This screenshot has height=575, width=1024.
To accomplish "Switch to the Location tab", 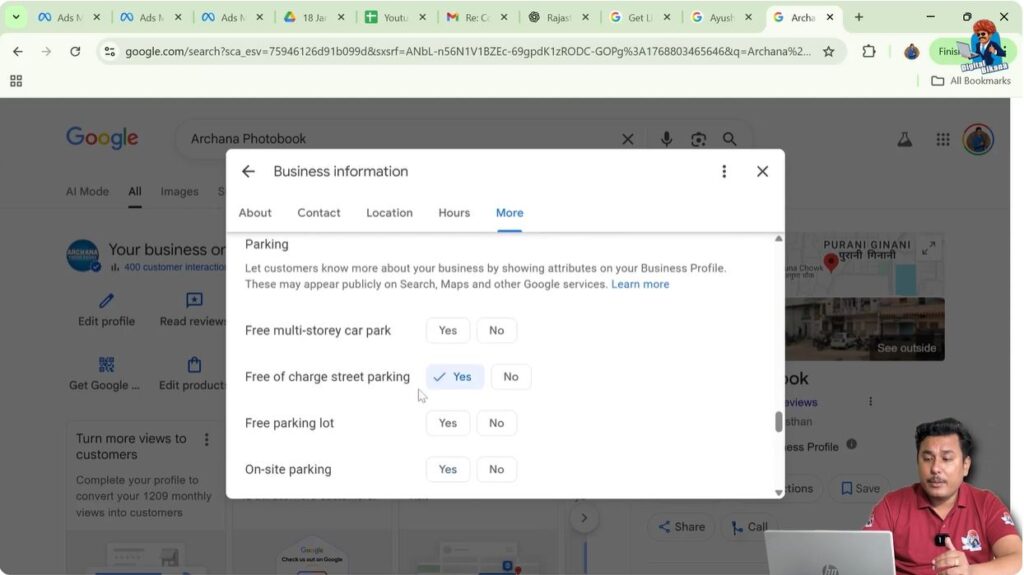I will pyautogui.click(x=389, y=213).
